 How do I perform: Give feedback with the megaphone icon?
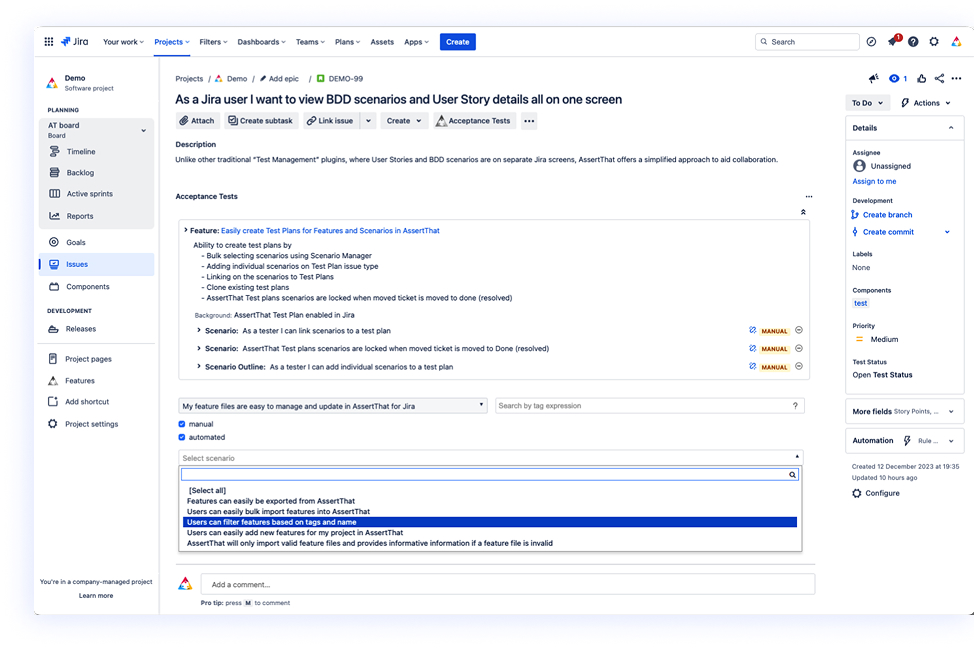(x=873, y=78)
